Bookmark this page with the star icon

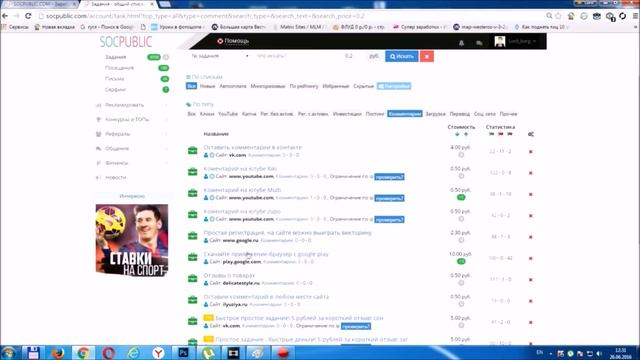click(x=558, y=16)
